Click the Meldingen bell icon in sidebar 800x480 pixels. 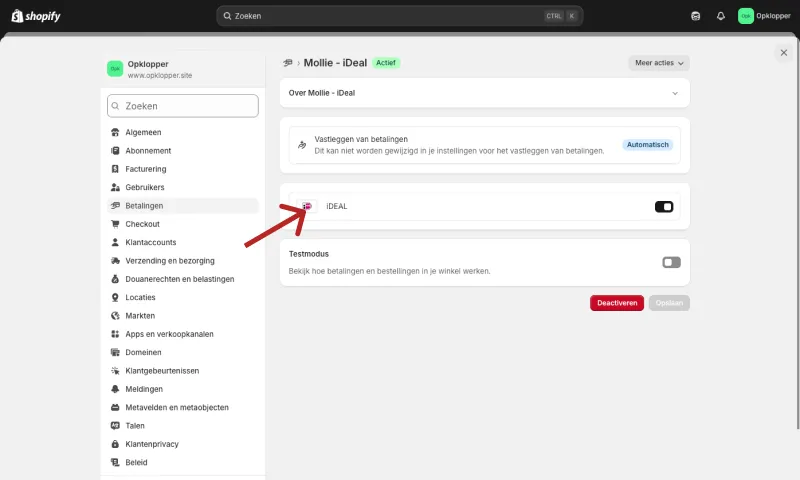coord(115,389)
